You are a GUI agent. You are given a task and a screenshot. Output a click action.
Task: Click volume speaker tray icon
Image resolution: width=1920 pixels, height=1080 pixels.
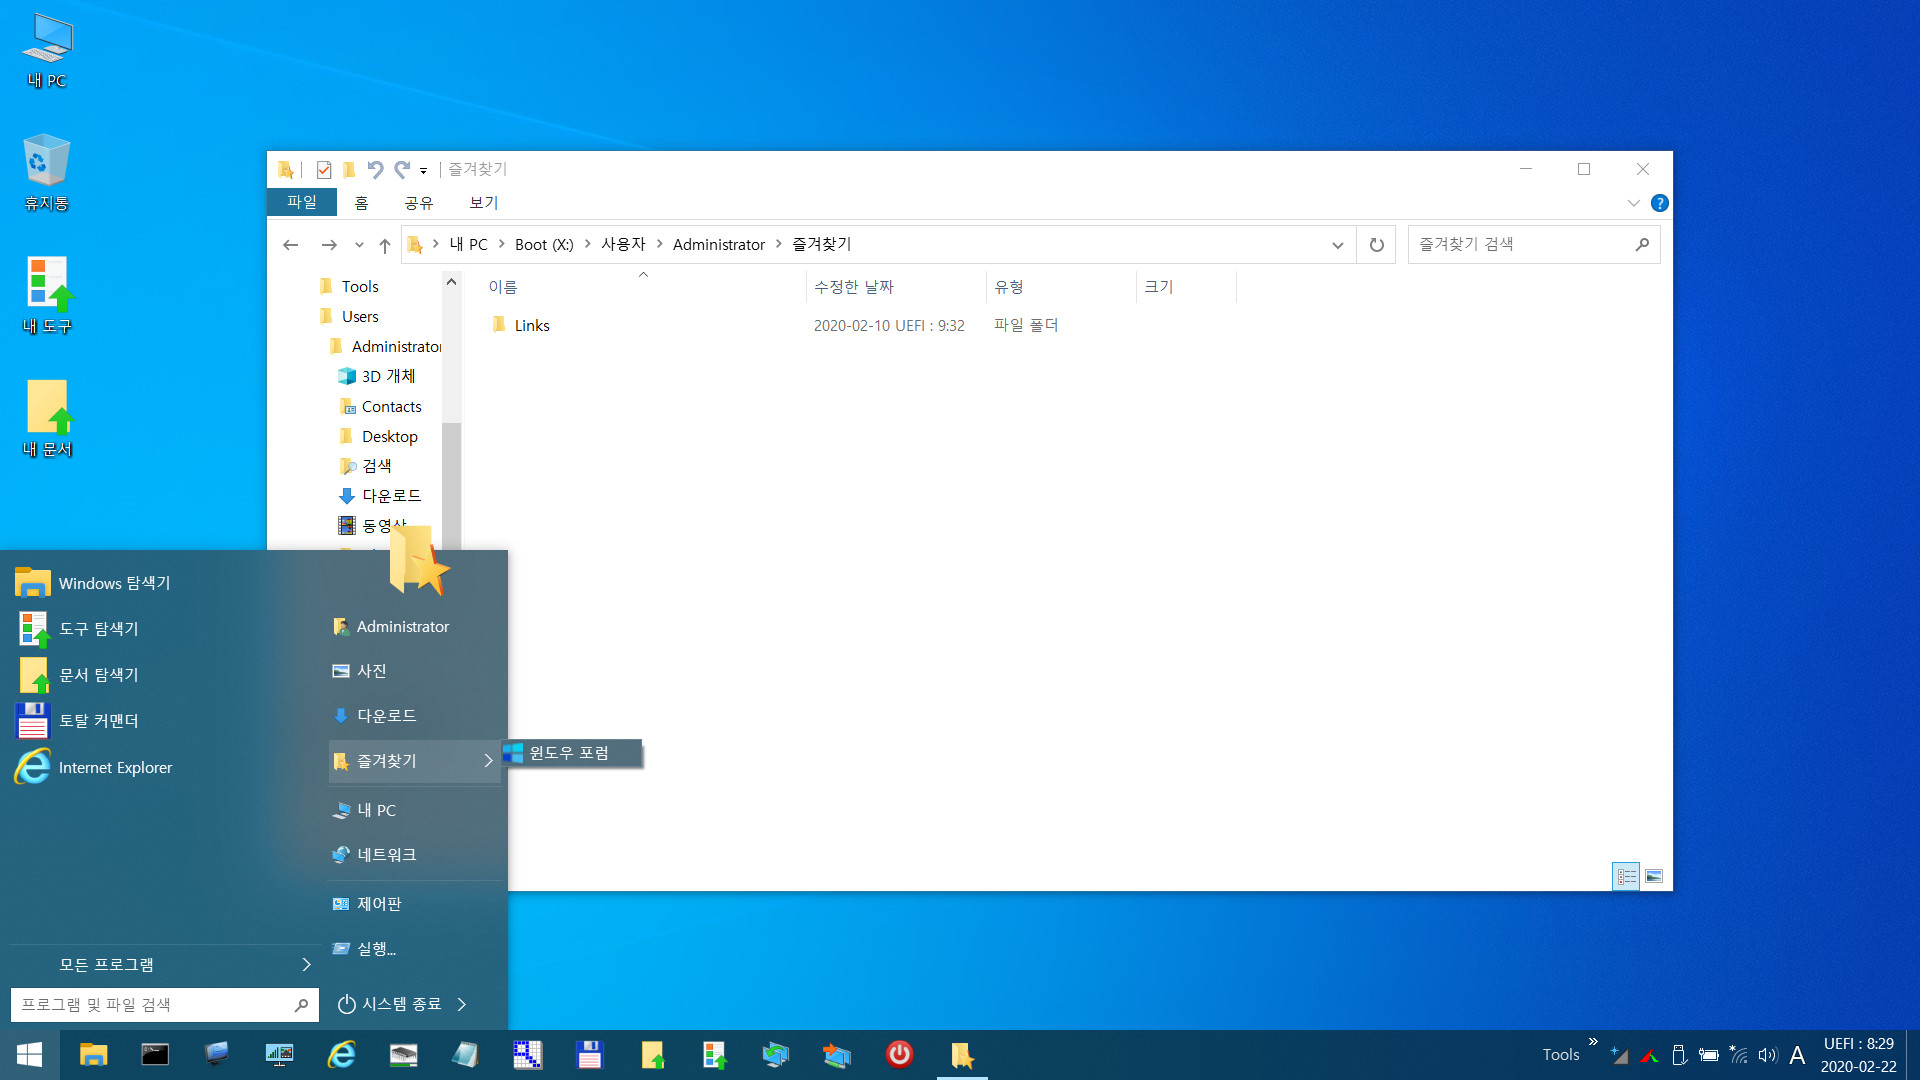pos(1768,1056)
